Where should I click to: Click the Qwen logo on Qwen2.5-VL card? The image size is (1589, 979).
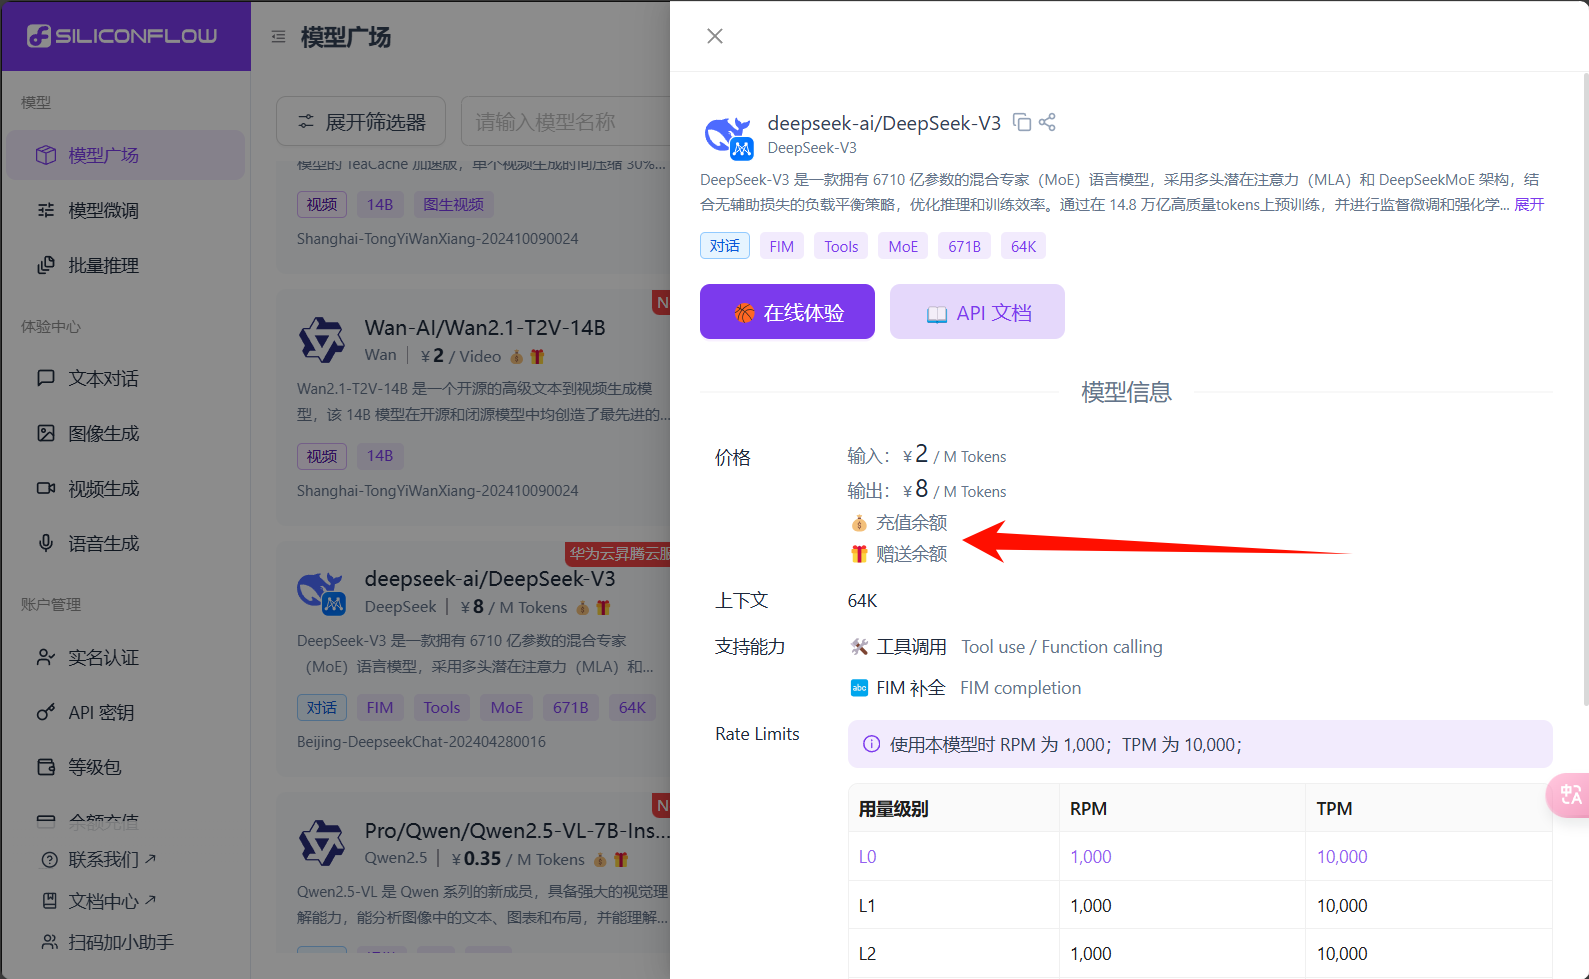pos(322,843)
